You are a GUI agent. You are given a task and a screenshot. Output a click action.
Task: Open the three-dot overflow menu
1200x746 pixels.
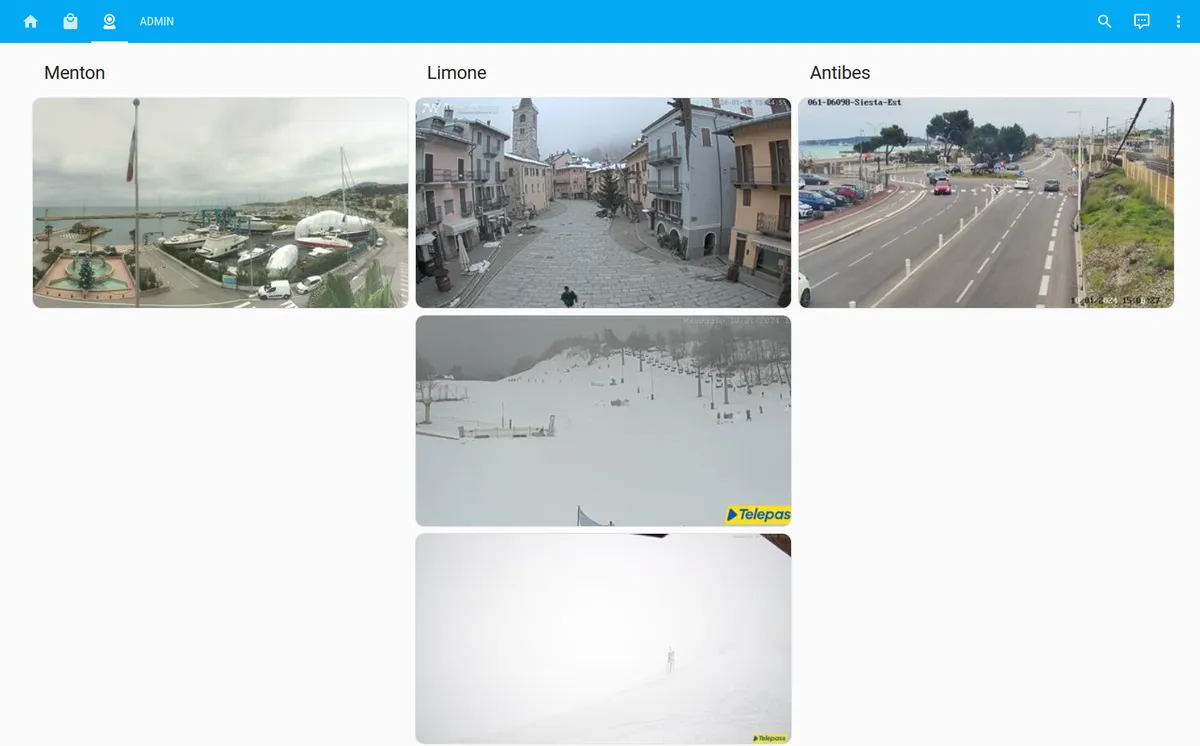tap(1179, 21)
